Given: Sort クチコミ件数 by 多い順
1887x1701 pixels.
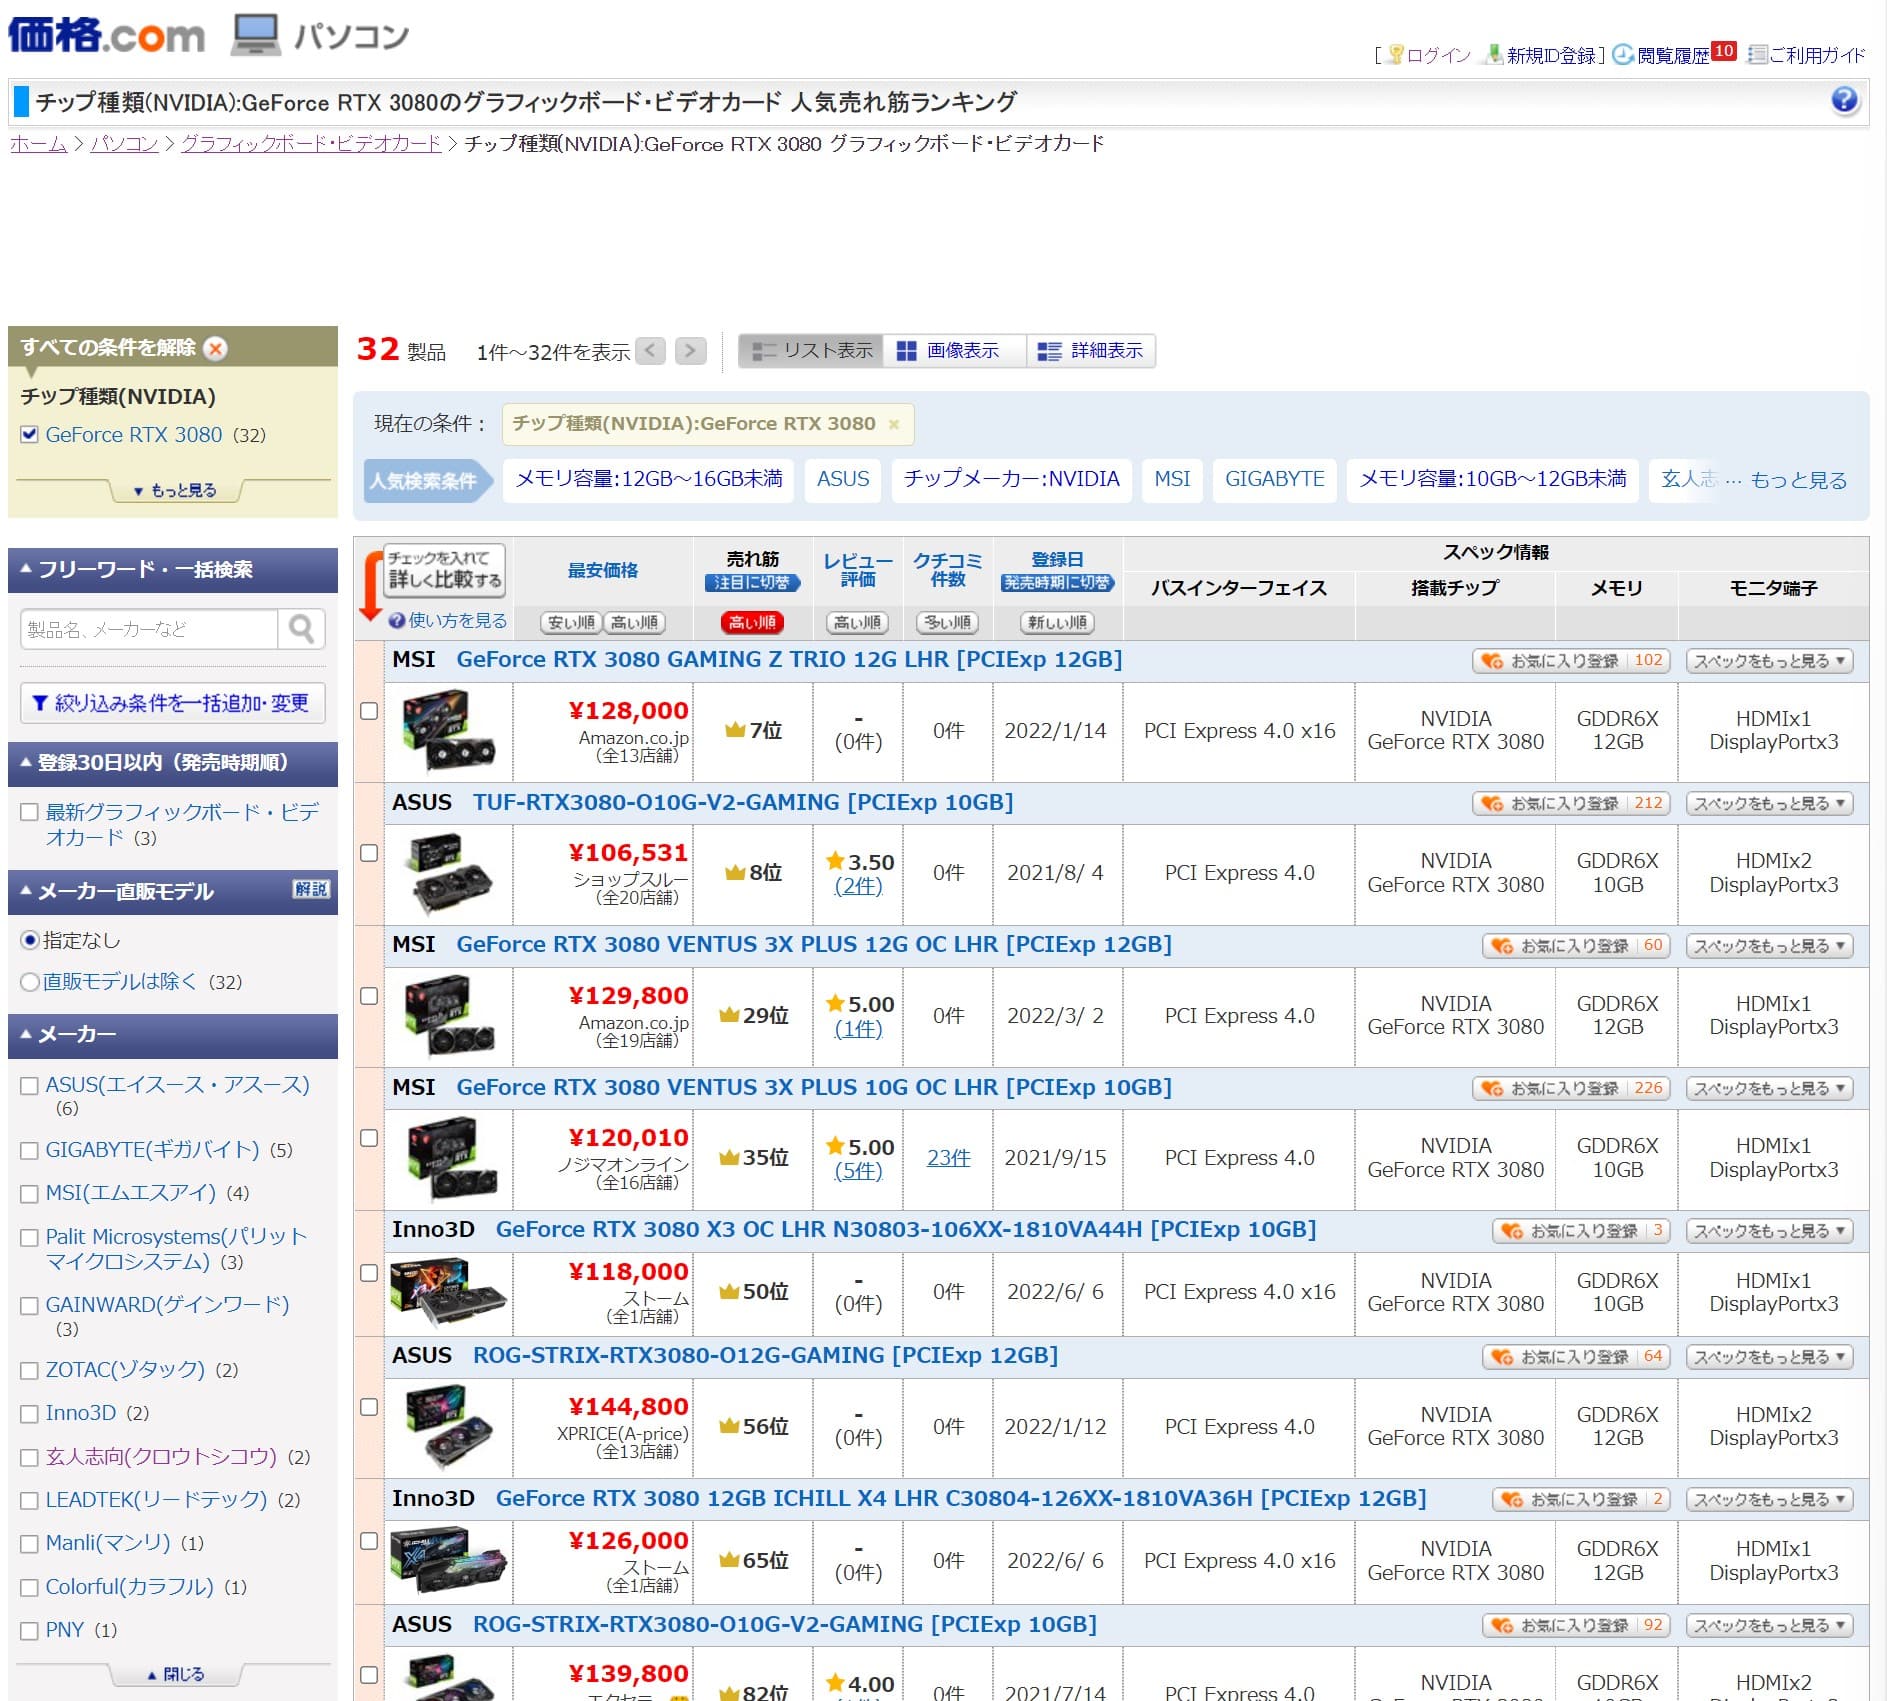Looking at the screenshot, I should tap(947, 623).
